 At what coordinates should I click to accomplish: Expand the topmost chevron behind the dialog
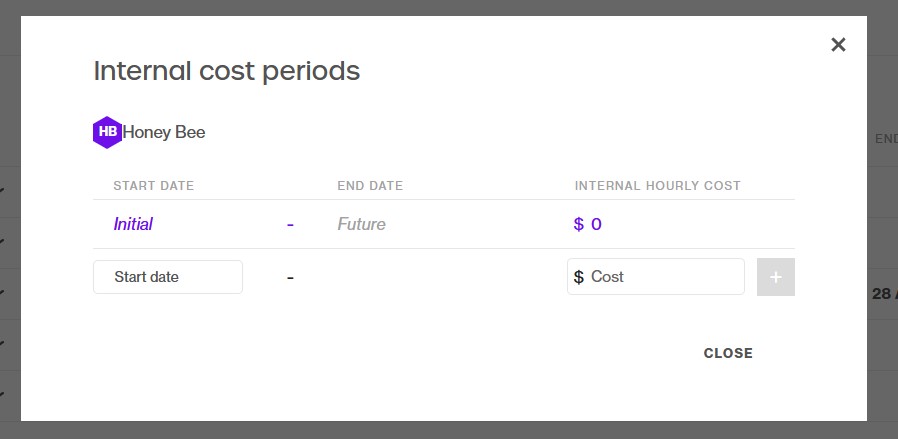point(2,191)
